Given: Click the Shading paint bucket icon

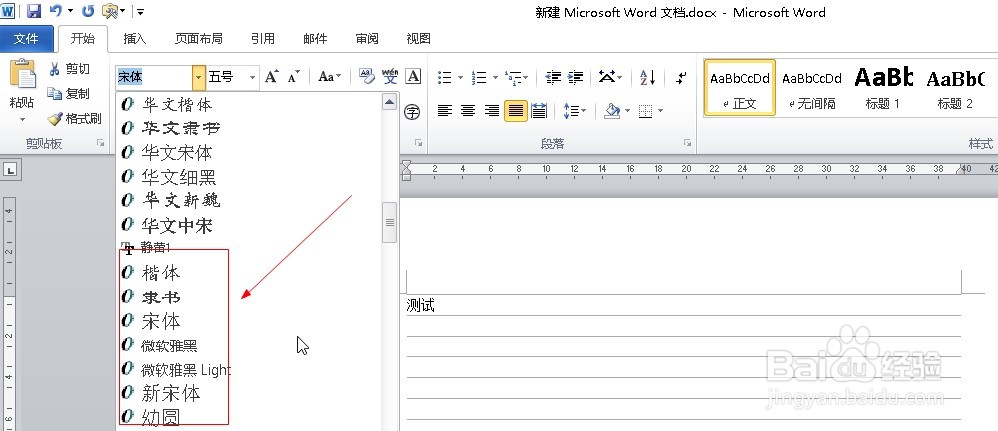Looking at the screenshot, I should (612, 111).
